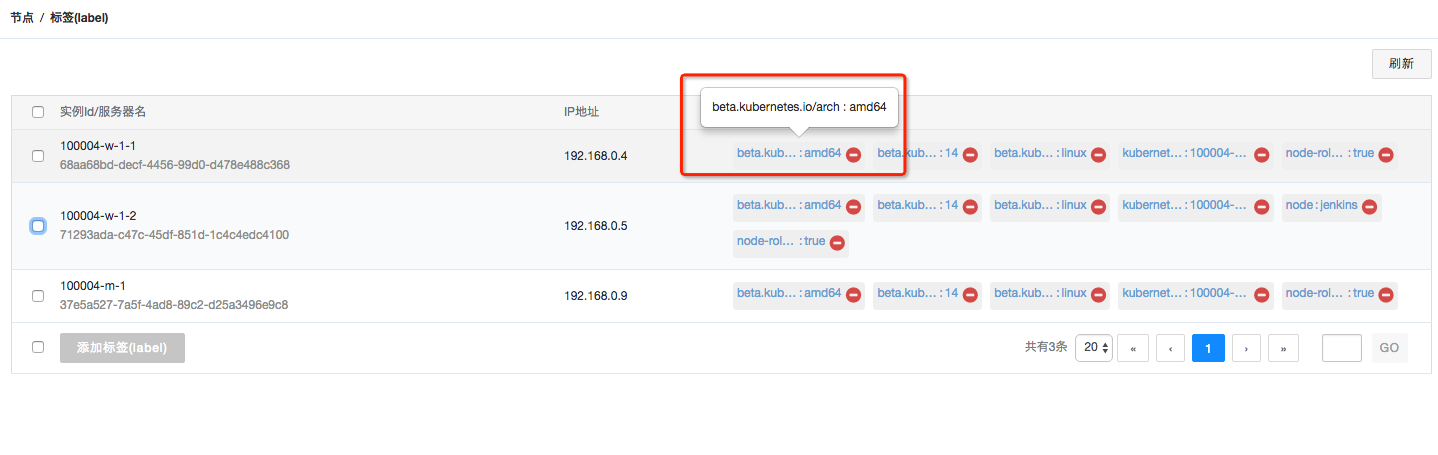Delete amd64 label from 100004-w-1-2 row
Screen dimensions: 1438x455
pyautogui.click(x=853, y=207)
